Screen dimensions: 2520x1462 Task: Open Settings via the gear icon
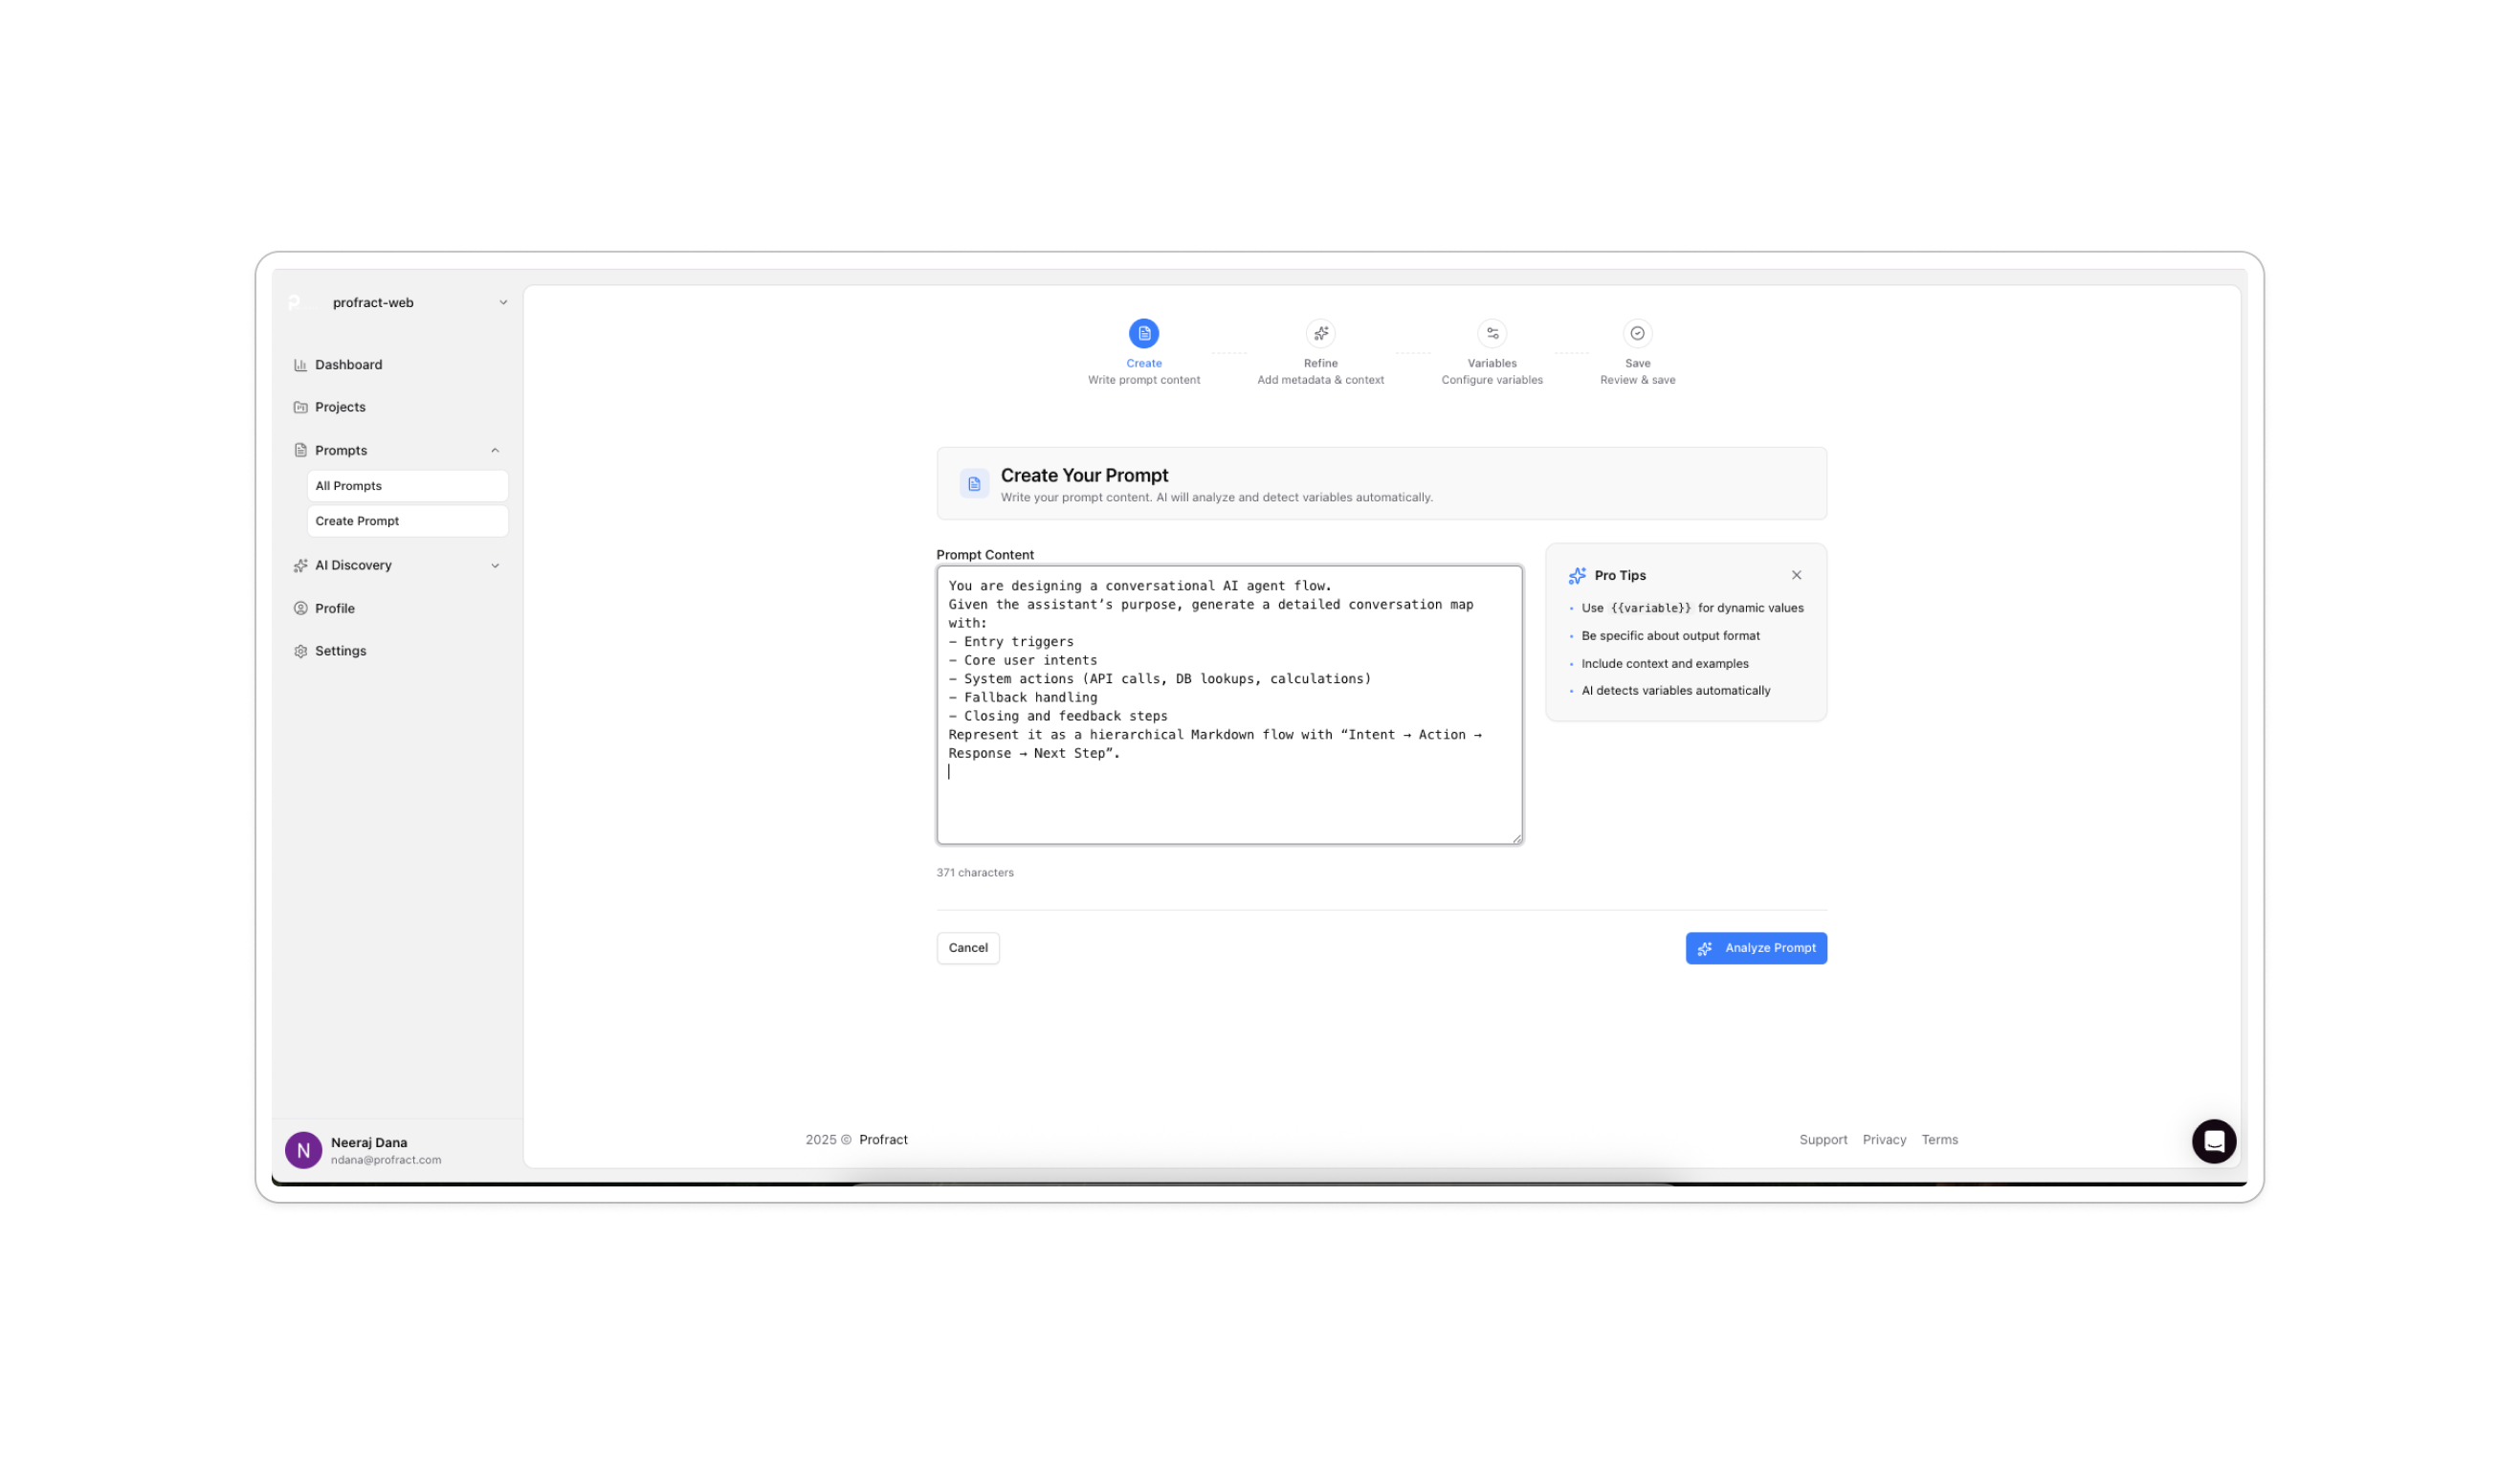(302, 650)
